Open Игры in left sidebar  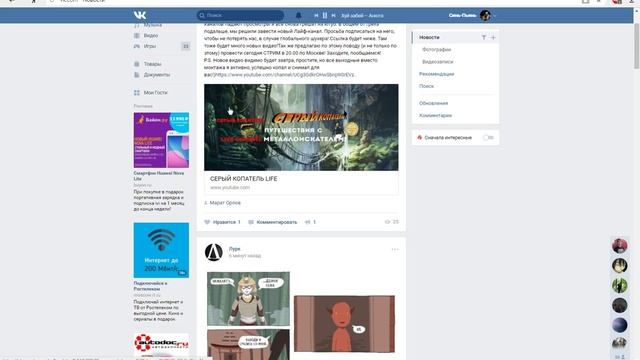point(150,46)
